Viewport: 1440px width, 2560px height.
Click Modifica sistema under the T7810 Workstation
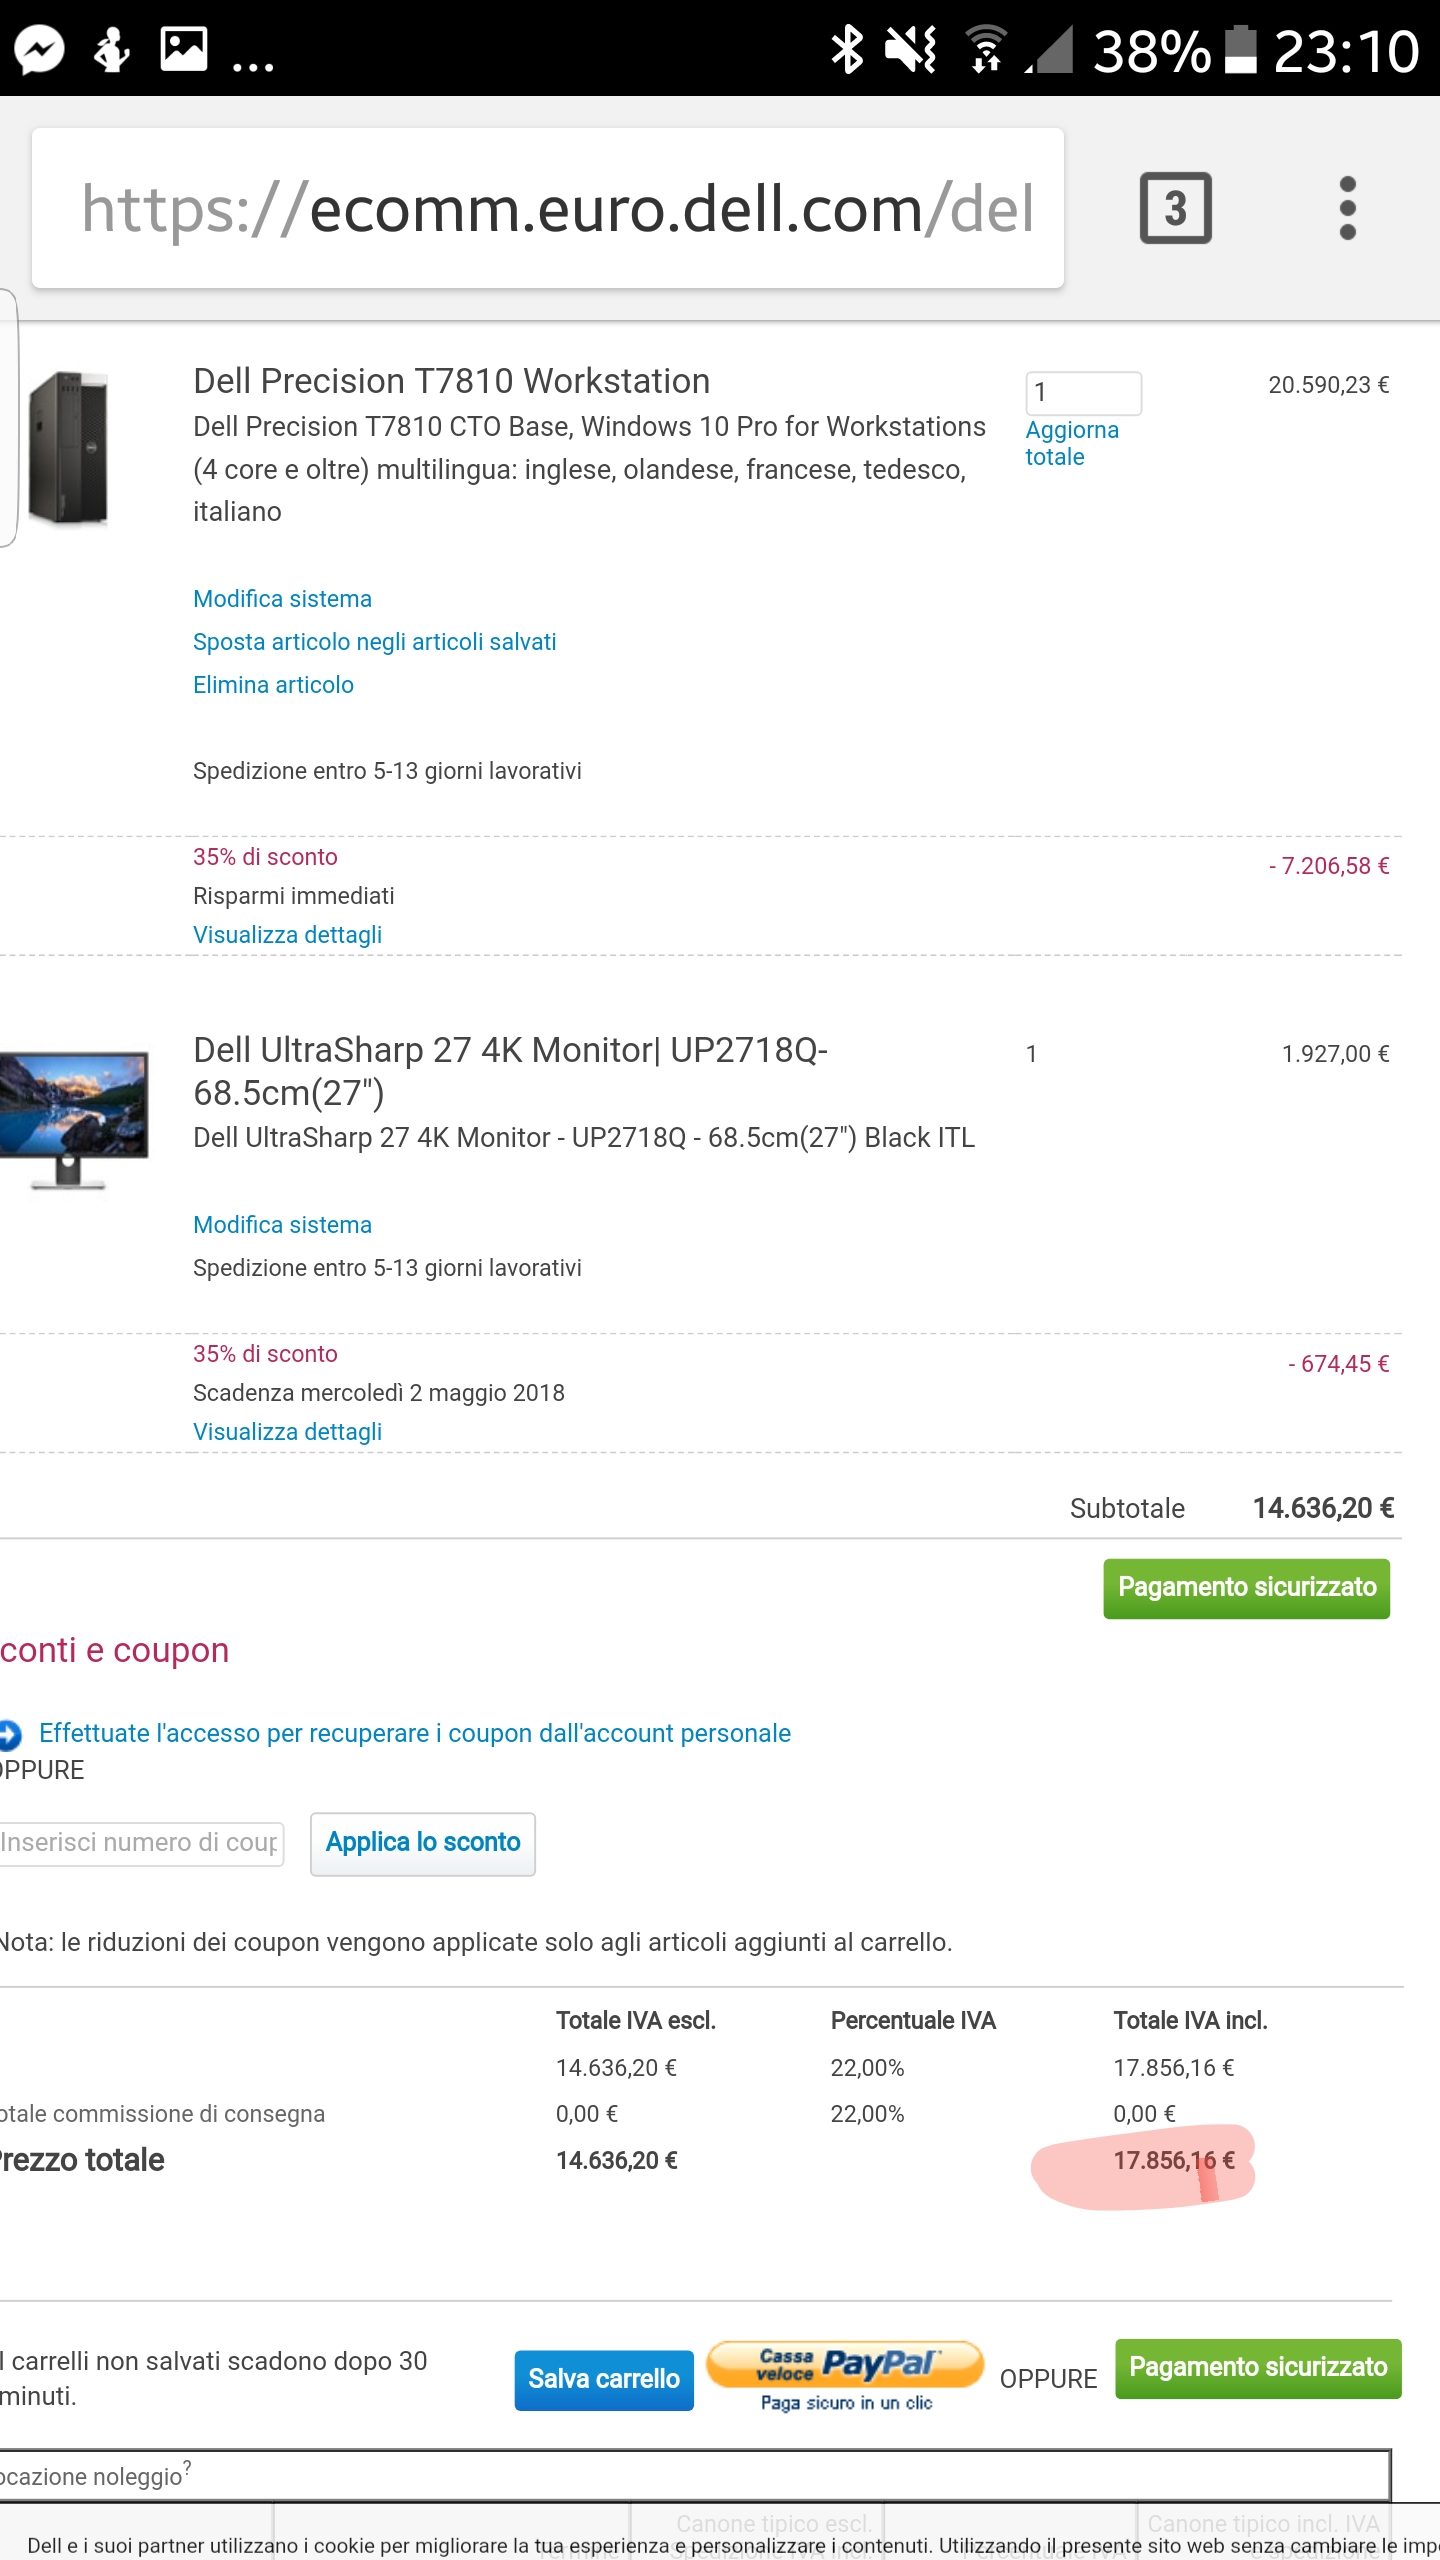(x=282, y=599)
